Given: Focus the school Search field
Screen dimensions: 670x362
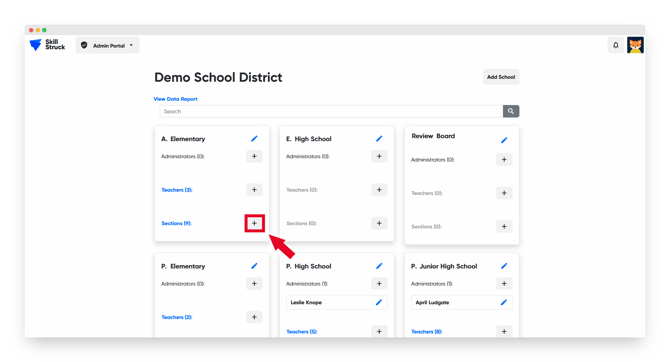Looking at the screenshot, I should tap(331, 111).
